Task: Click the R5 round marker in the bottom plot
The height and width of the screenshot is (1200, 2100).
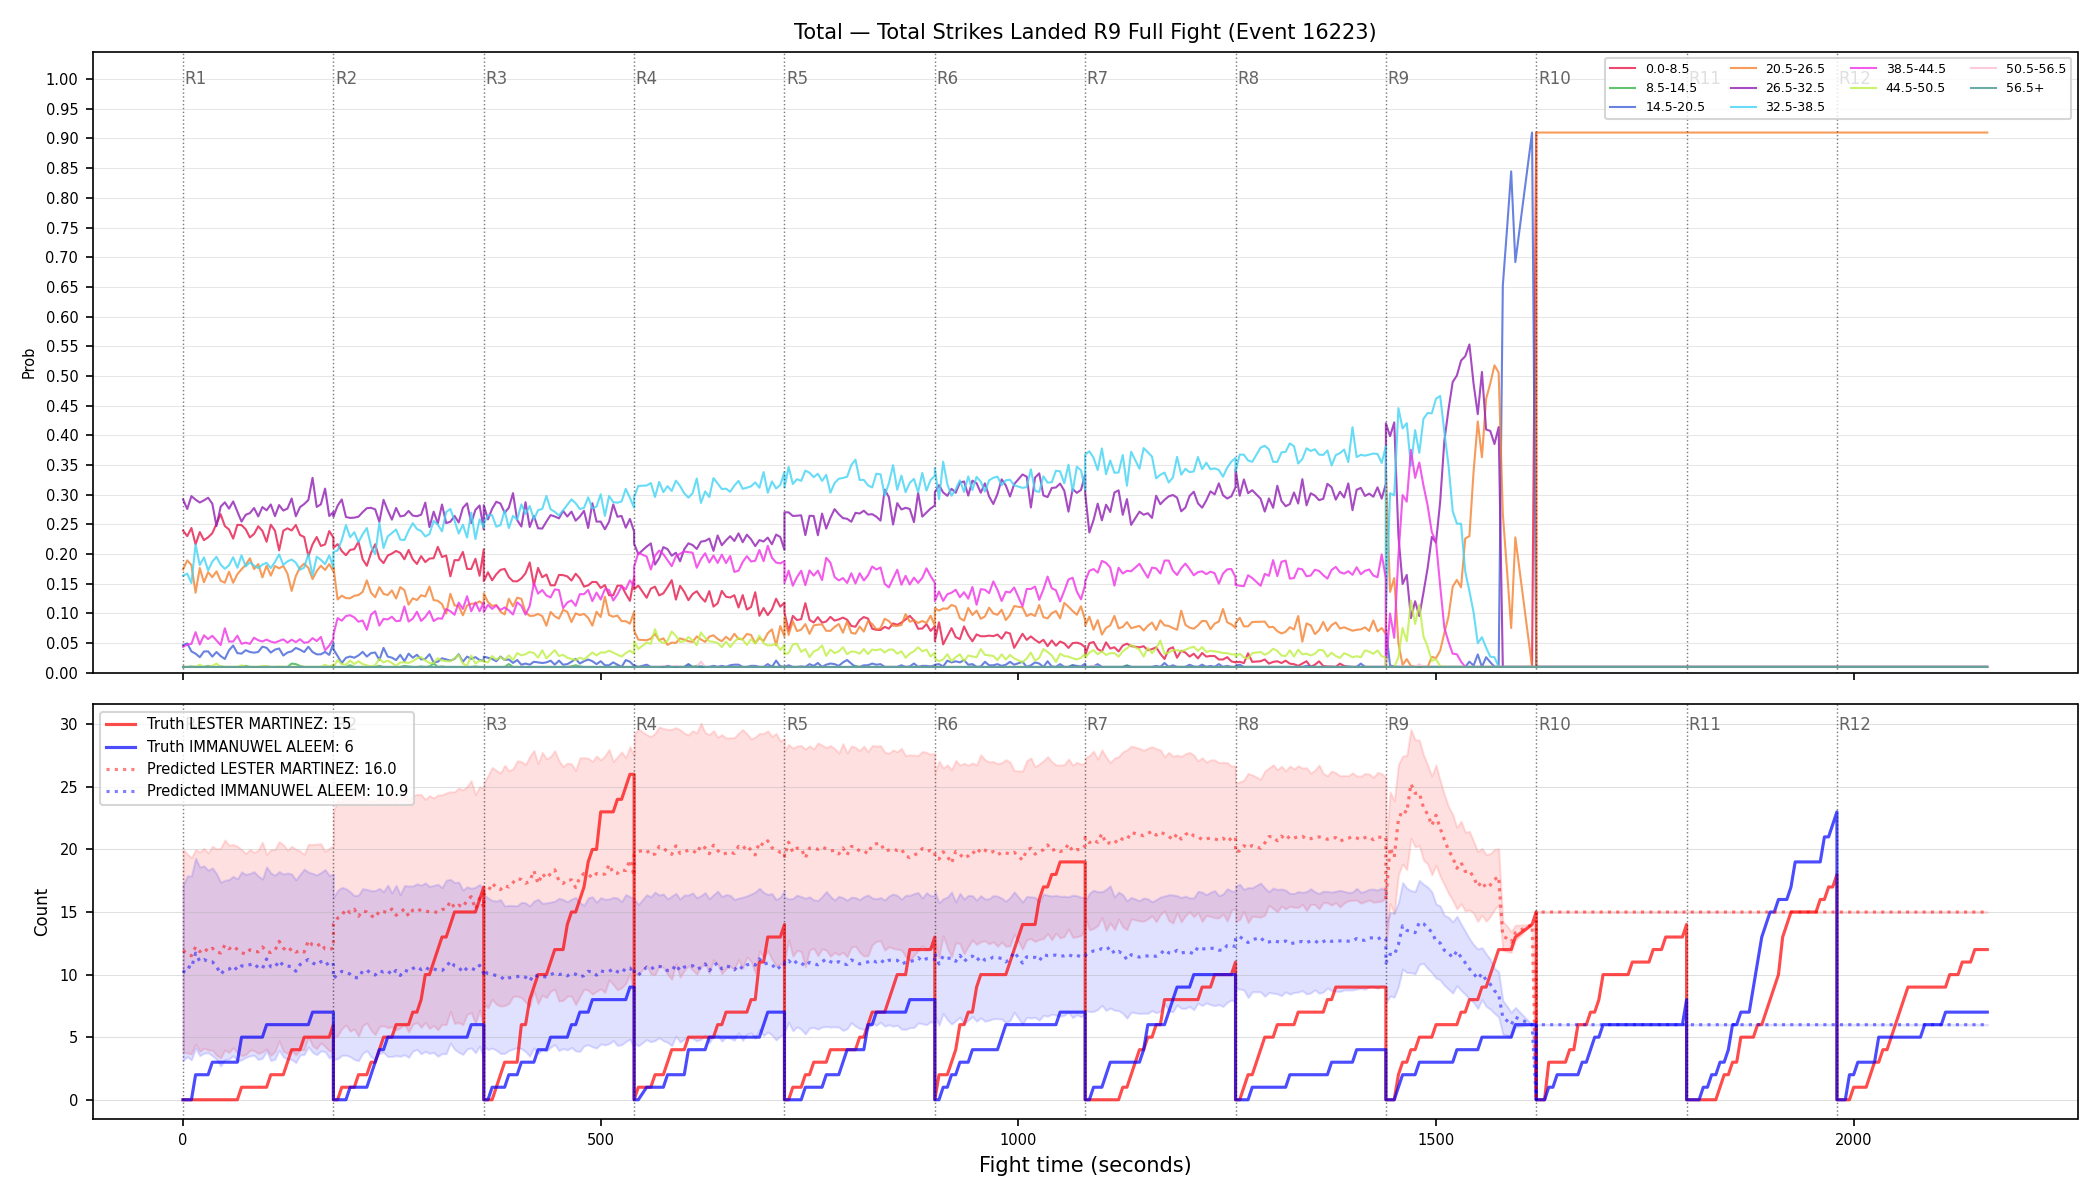Action: pyautogui.click(x=797, y=724)
